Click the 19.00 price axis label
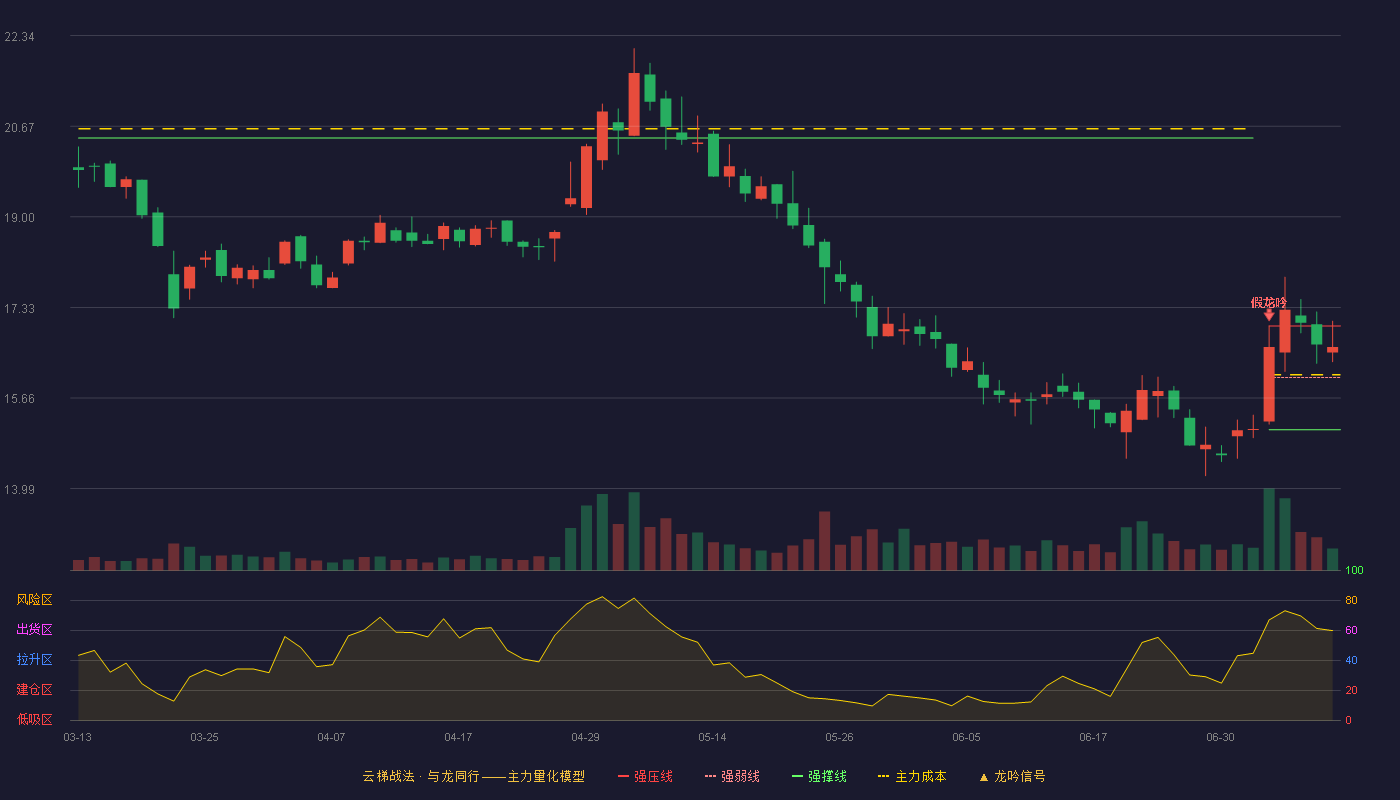Viewport: 1400px width, 800px height. point(20,218)
